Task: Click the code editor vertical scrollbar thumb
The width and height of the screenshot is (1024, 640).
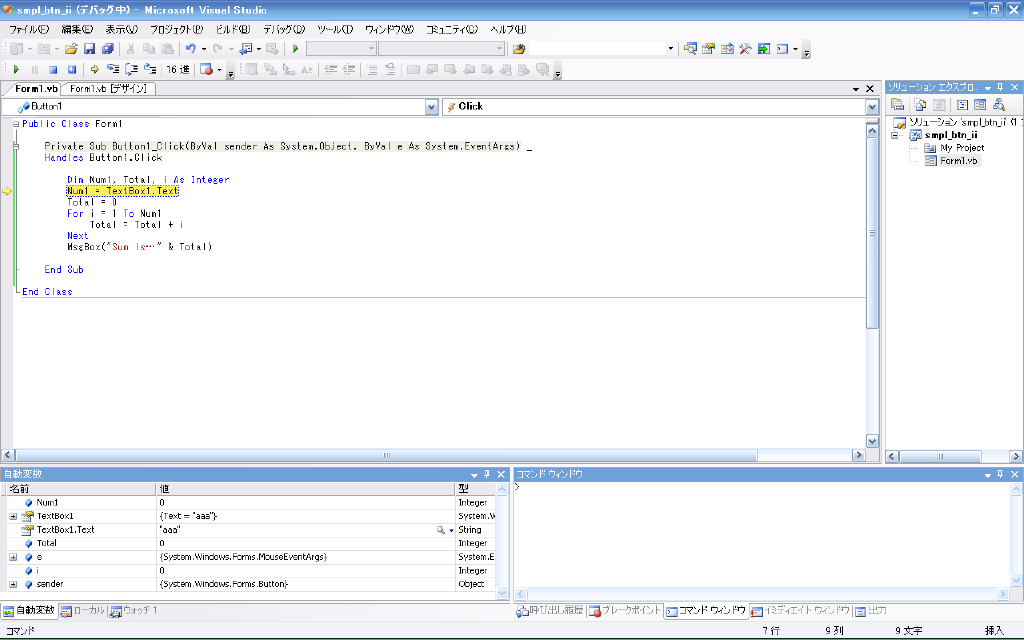Action: click(x=872, y=233)
